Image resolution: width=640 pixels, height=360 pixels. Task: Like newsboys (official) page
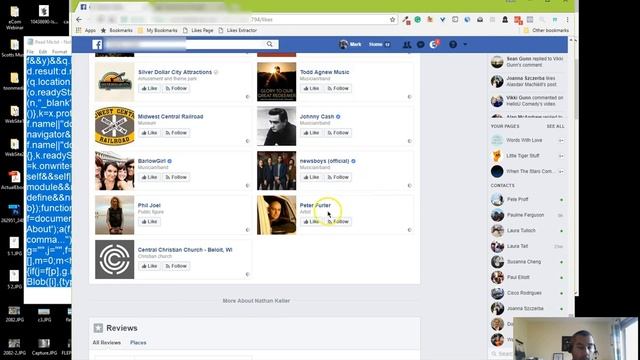coord(311,177)
